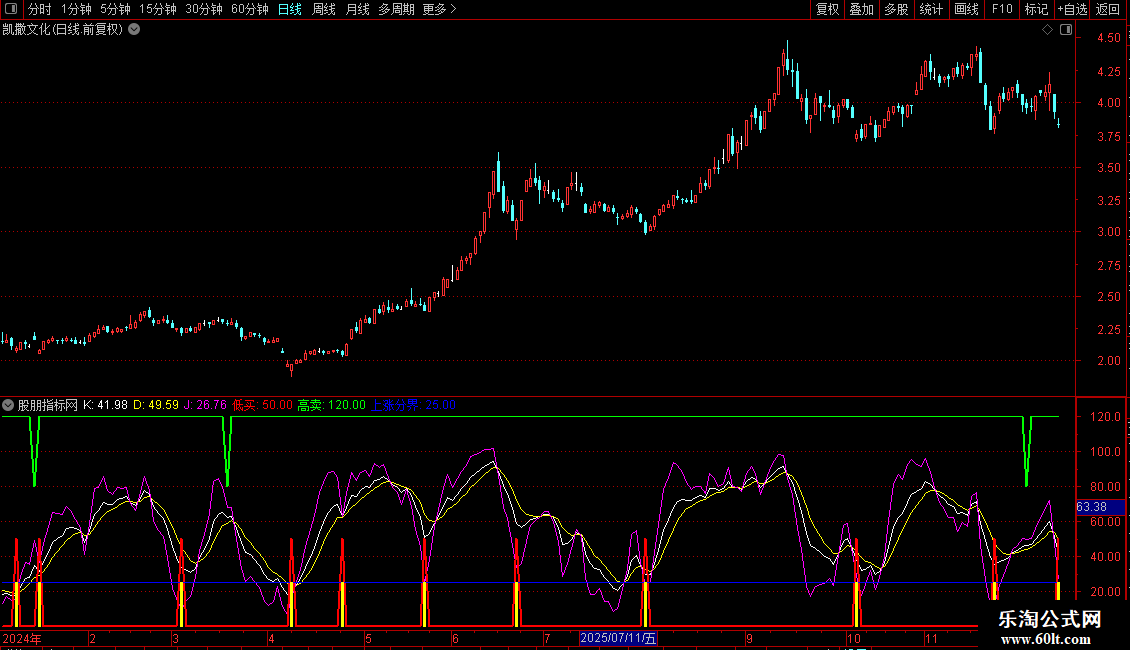Open the 统计 statistics tool
Viewport: 1130px width, 650px height.
(931, 9)
